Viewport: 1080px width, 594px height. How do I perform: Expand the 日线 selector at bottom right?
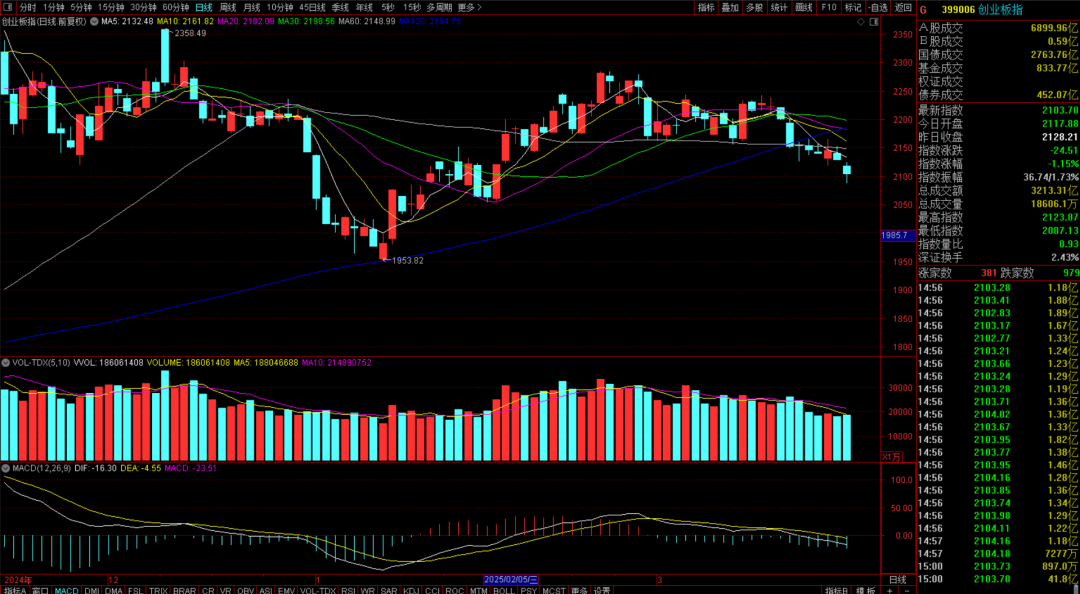pos(897,579)
